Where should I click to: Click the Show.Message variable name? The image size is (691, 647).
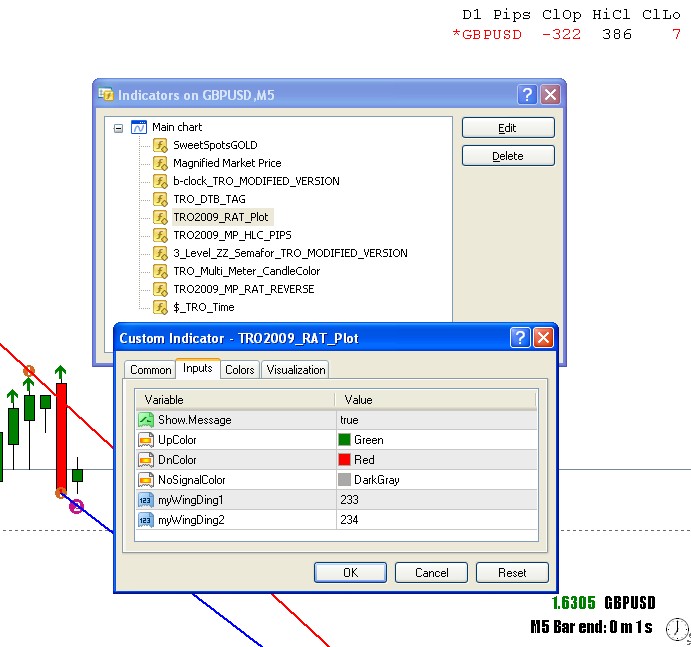(x=194, y=420)
